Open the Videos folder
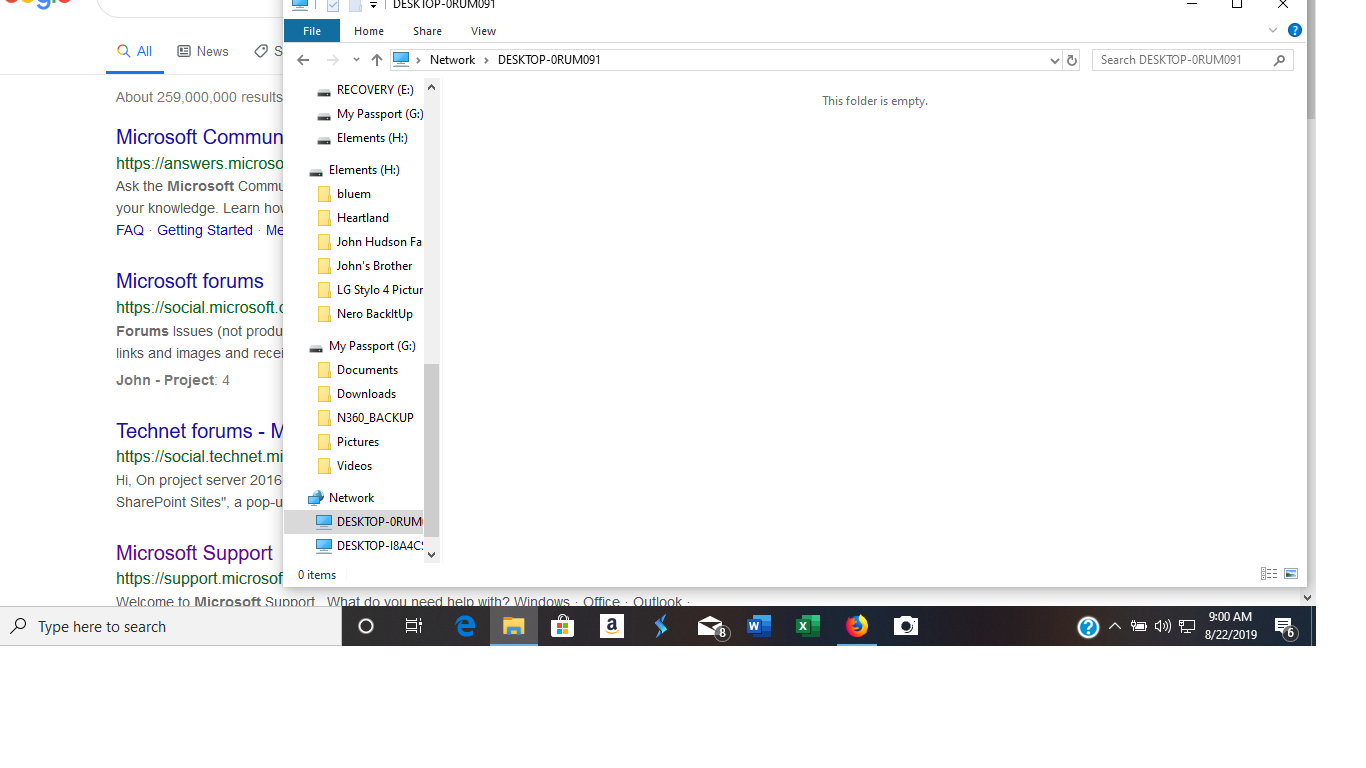1366x768 pixels. coord(344,466)
